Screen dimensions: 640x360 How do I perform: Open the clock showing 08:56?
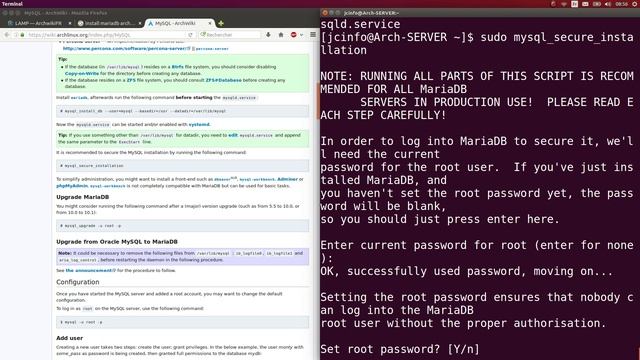pyautogui.click(x=621, y=4)
